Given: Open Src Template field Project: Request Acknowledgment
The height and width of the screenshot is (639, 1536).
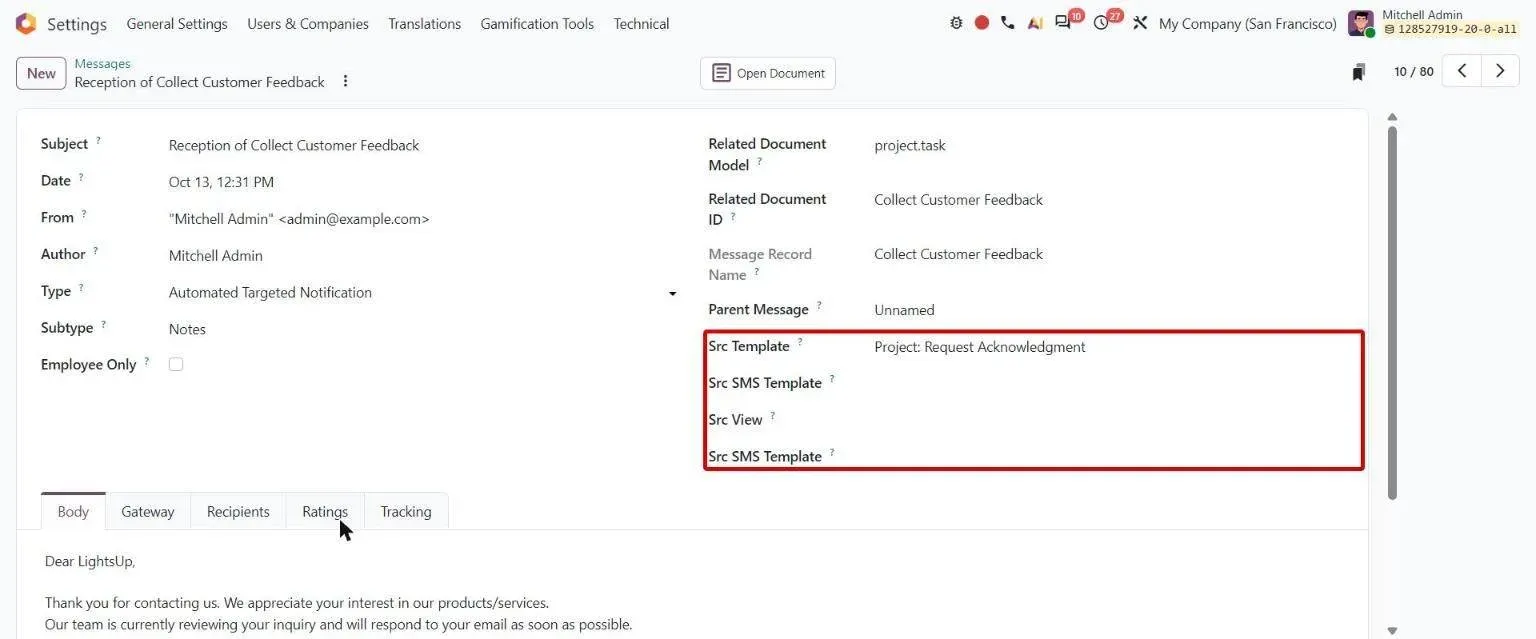Looking at the screenshot, I should point(1110,347).
